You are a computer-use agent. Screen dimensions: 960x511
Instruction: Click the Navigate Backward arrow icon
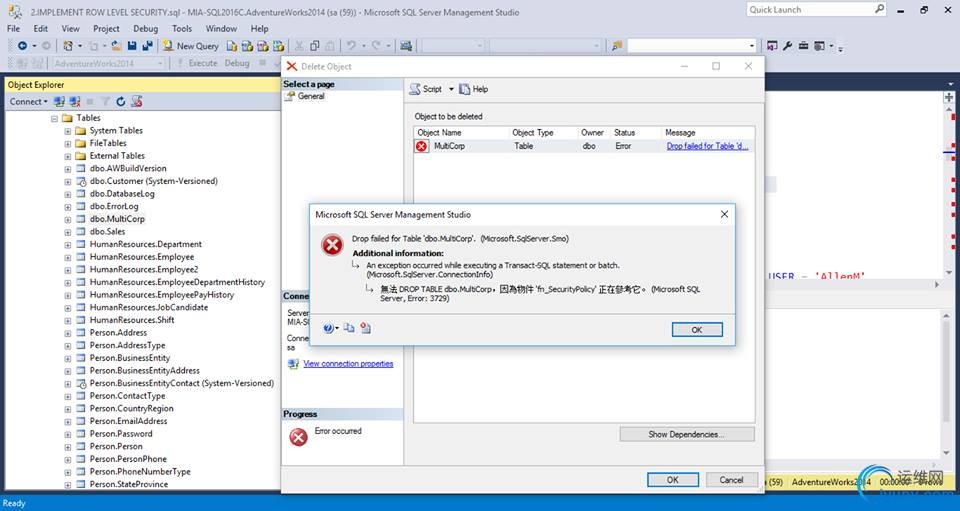coord(23,46)
